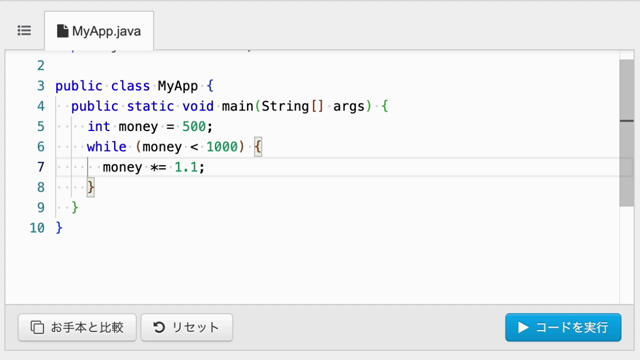This screenshot has height=360, width=640.
Task: Click line number 7 in gutter
Action: point(40,167)
